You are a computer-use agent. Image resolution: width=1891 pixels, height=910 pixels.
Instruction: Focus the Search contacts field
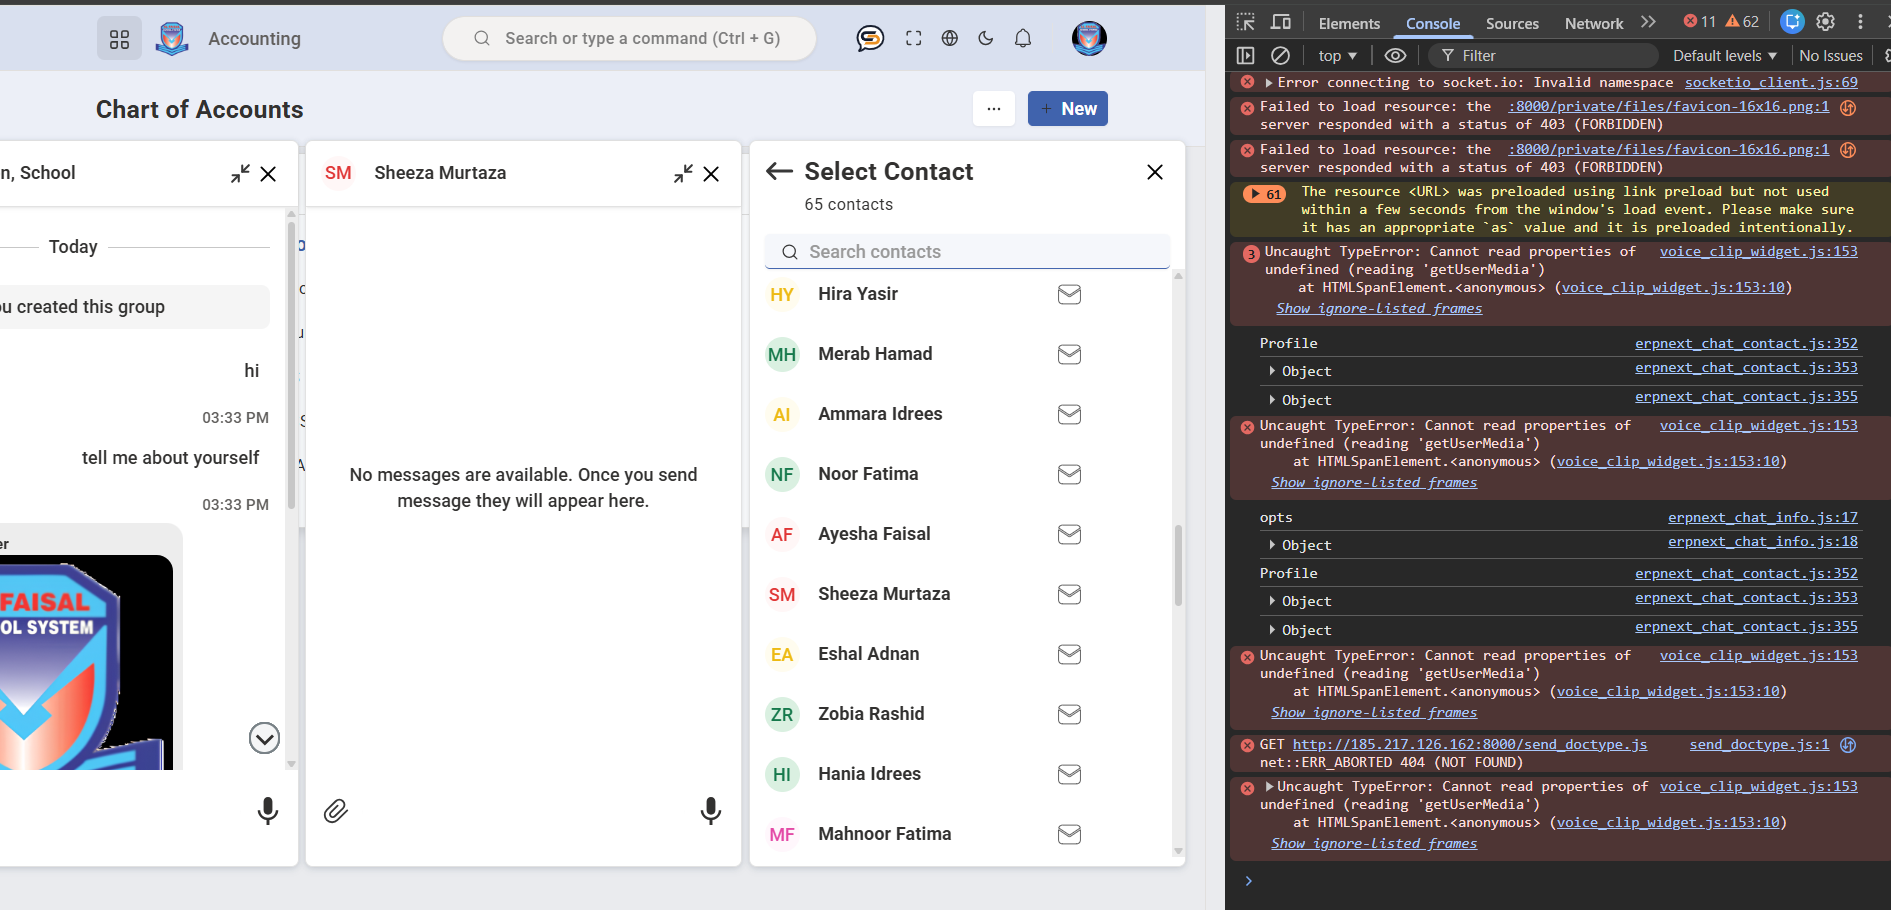click(x=967, y=252)
